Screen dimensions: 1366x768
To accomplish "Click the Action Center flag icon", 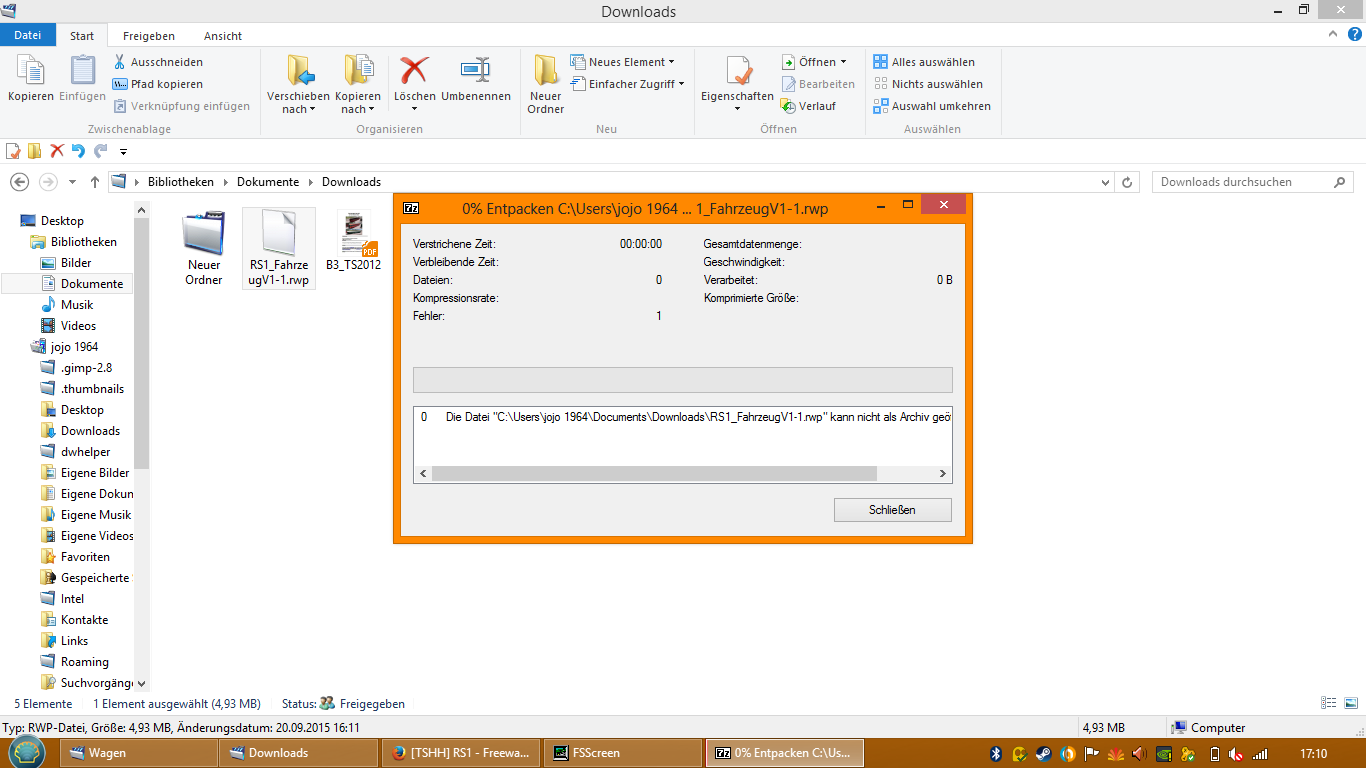I will pyautogui.click(x=1092, y=754).
